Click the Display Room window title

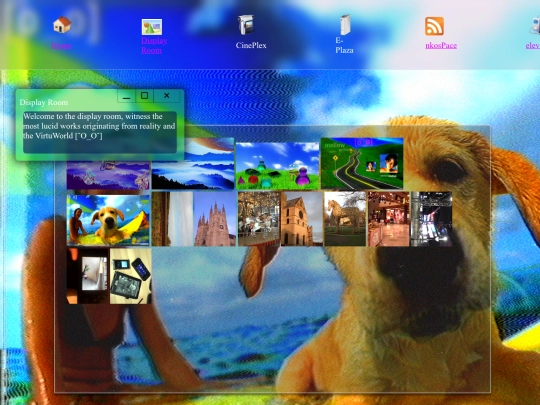point(44,102)
